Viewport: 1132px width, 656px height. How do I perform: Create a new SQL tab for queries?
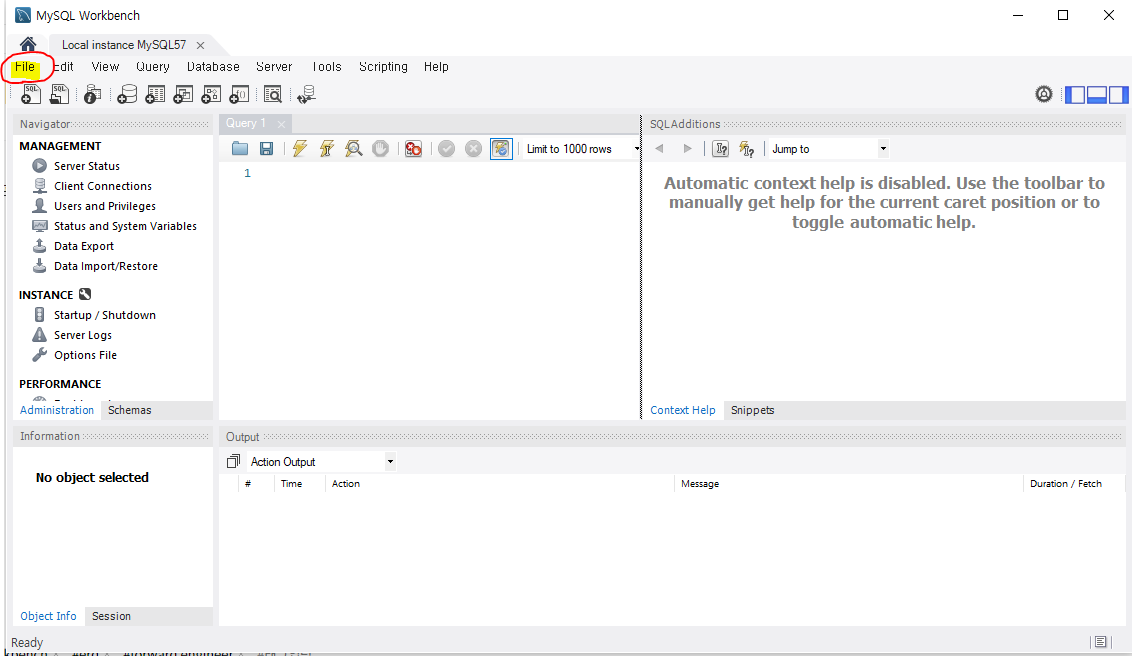(x=31, y=94)
